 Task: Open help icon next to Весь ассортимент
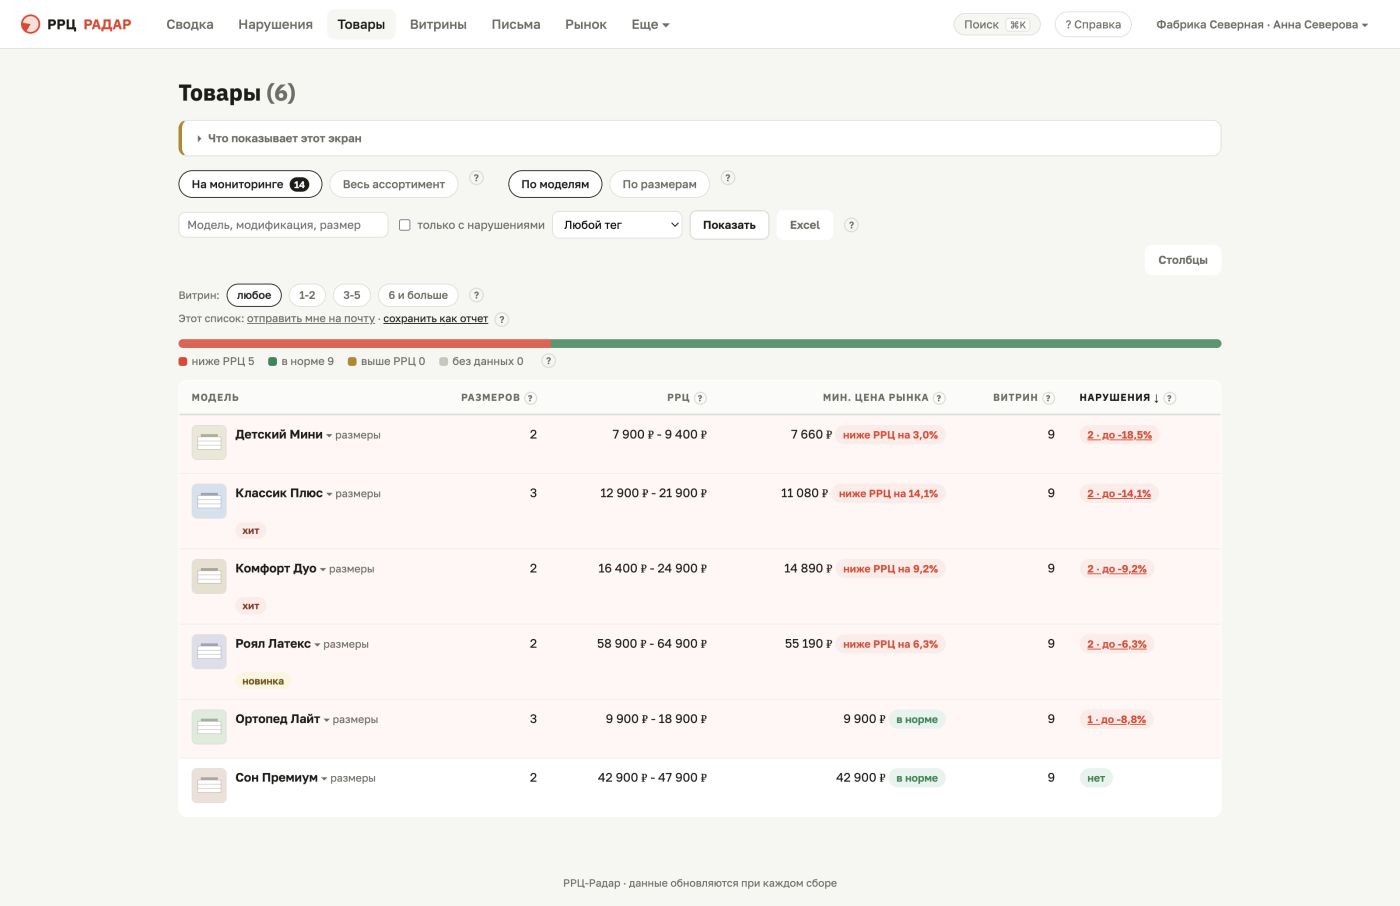[476, 178]
